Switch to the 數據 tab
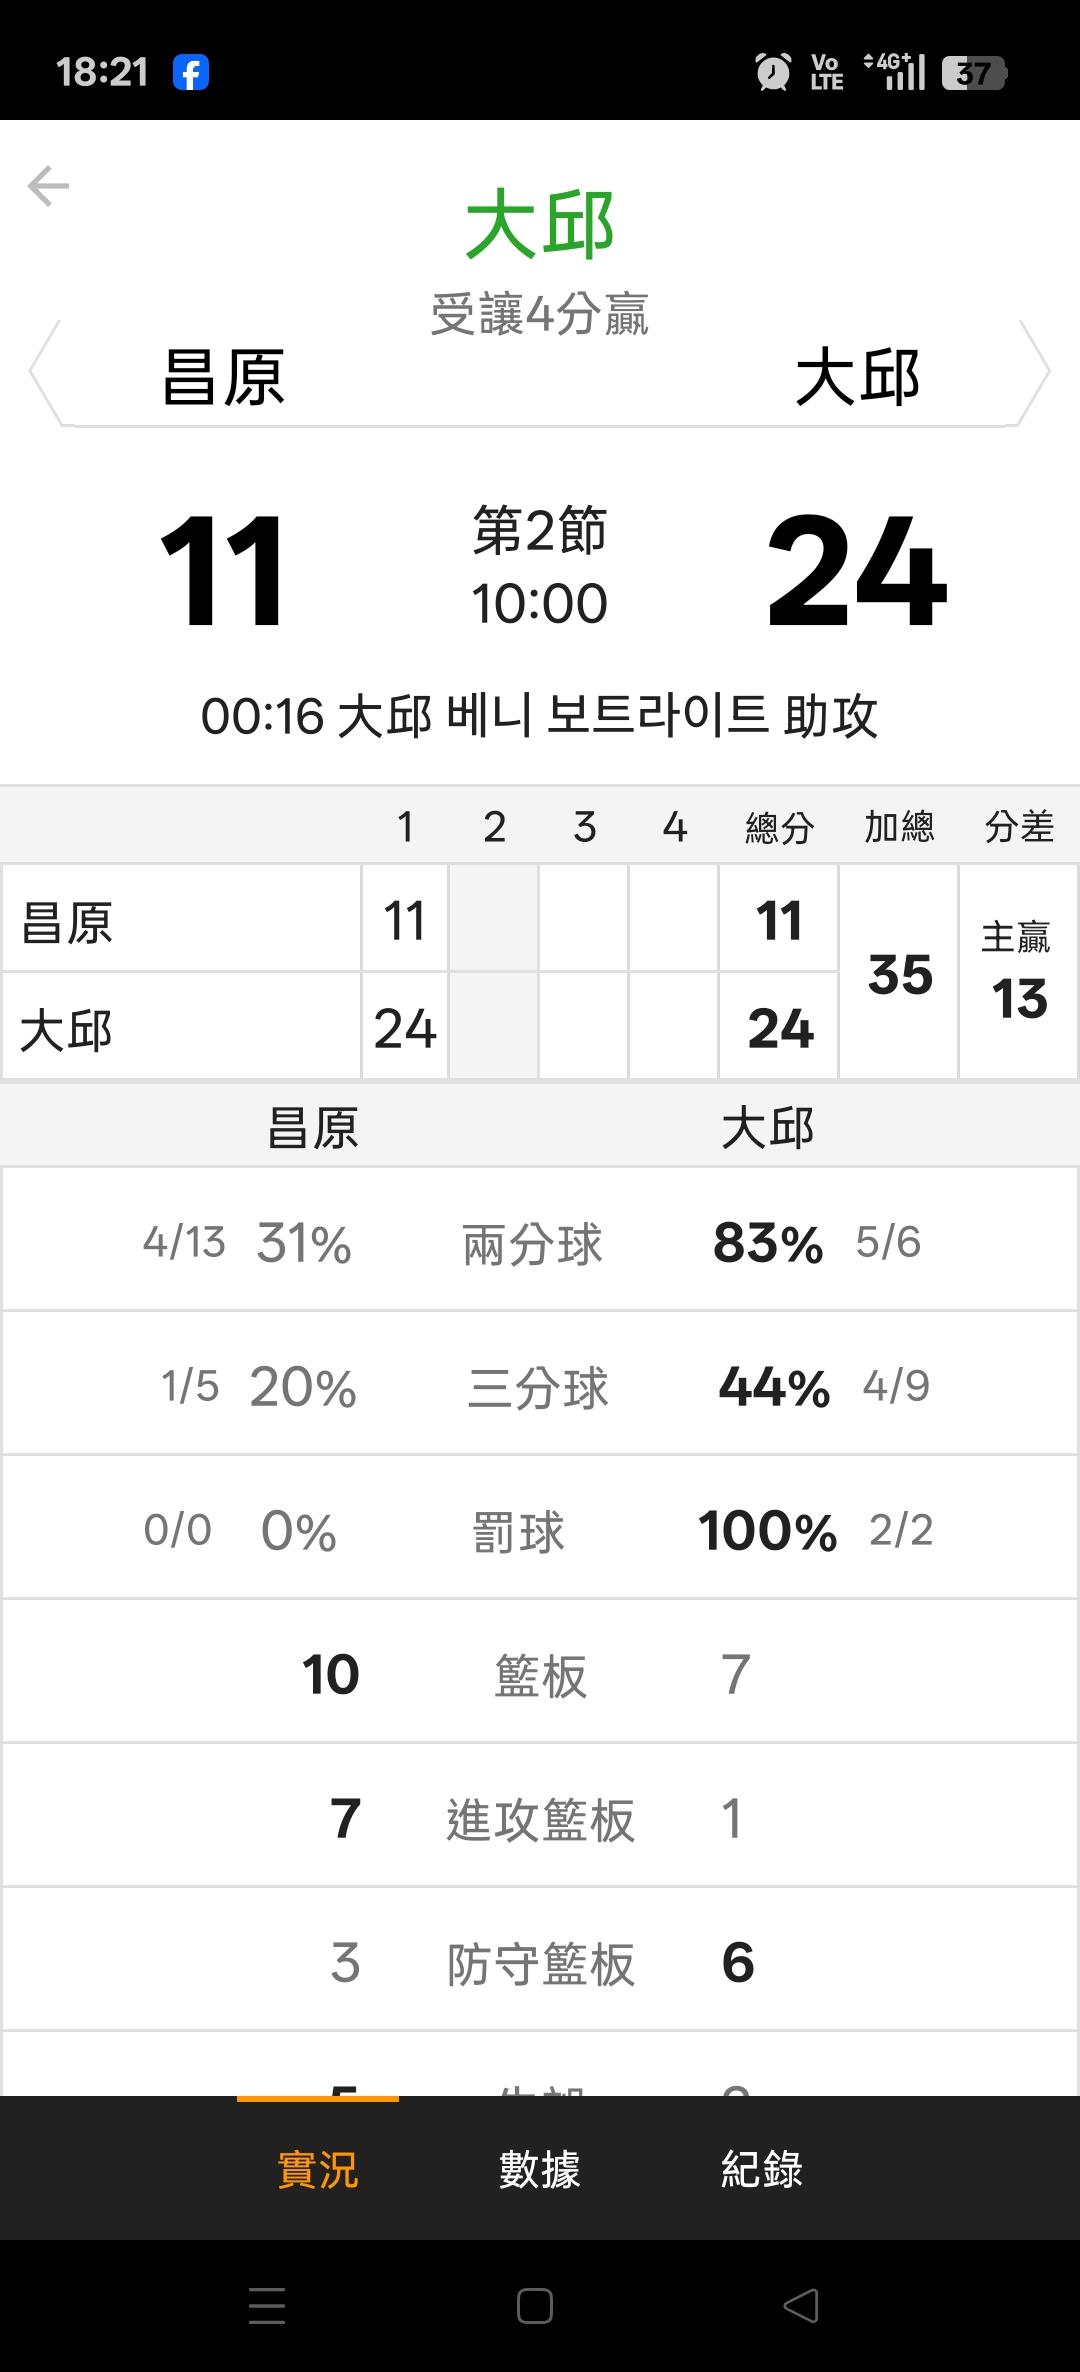The image size is (1080, 2372). tap(540, 2169)
